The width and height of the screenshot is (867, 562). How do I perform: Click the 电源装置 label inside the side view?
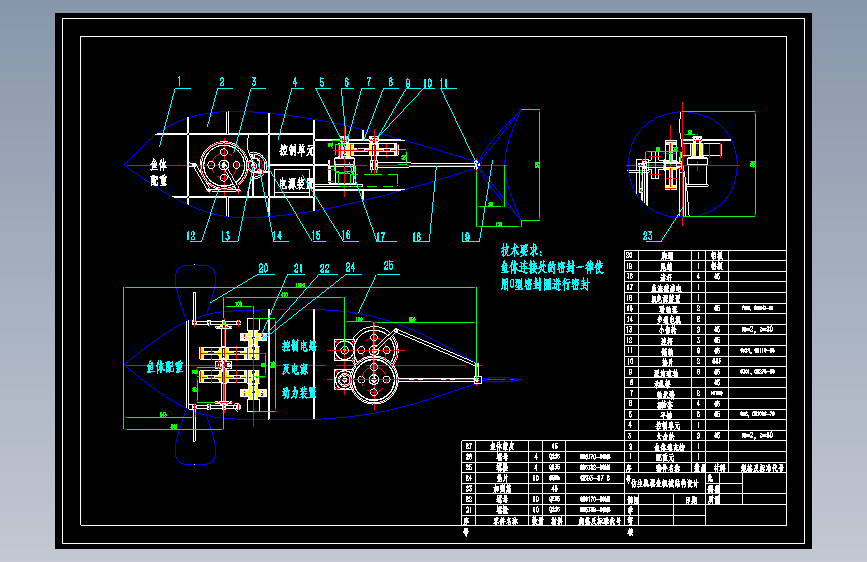coord(296,183)
